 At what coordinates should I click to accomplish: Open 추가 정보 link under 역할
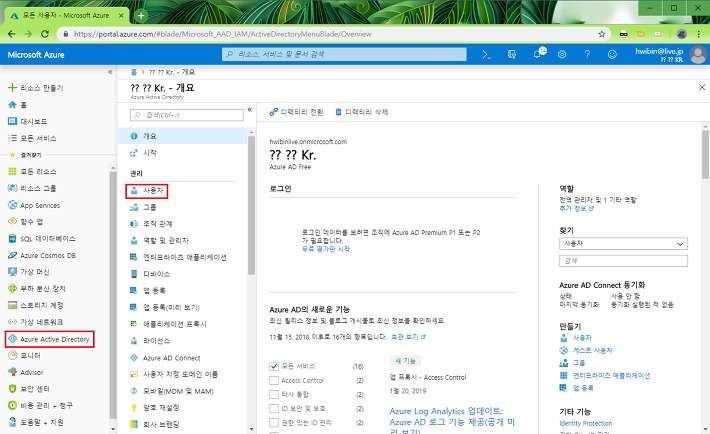pyautogui.click(x=576, y=208)
